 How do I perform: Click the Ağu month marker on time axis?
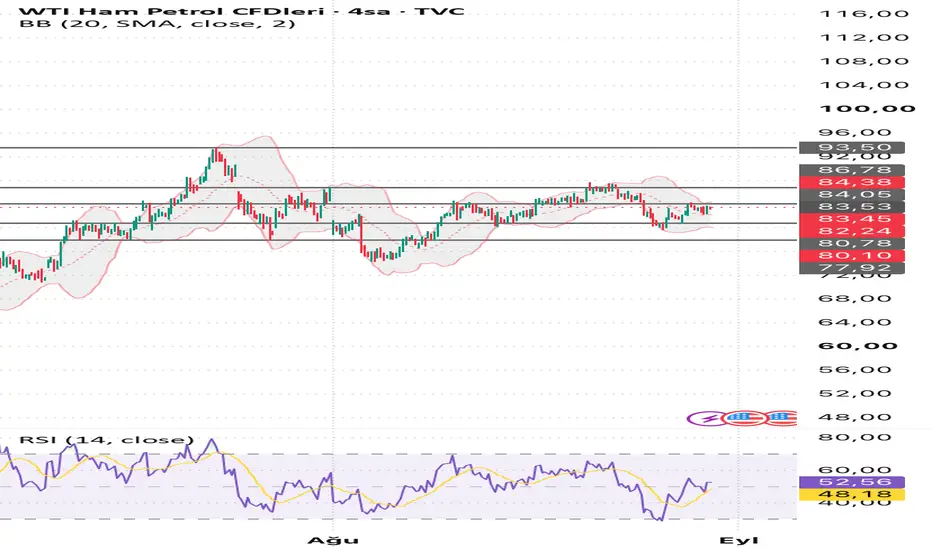click(333, 540)
